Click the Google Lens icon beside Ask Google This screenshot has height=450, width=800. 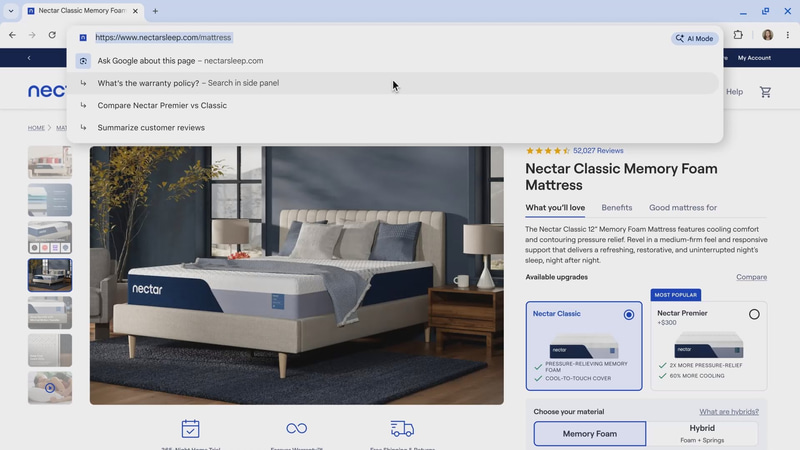[x=83, y=61]
